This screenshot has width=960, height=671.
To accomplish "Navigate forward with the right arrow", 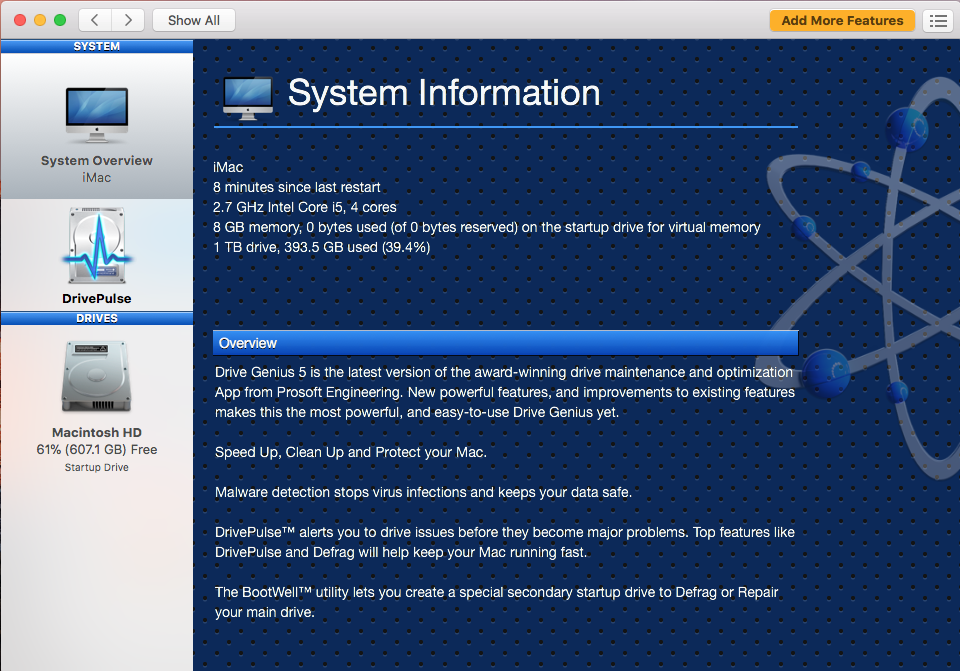I will 126,19.
